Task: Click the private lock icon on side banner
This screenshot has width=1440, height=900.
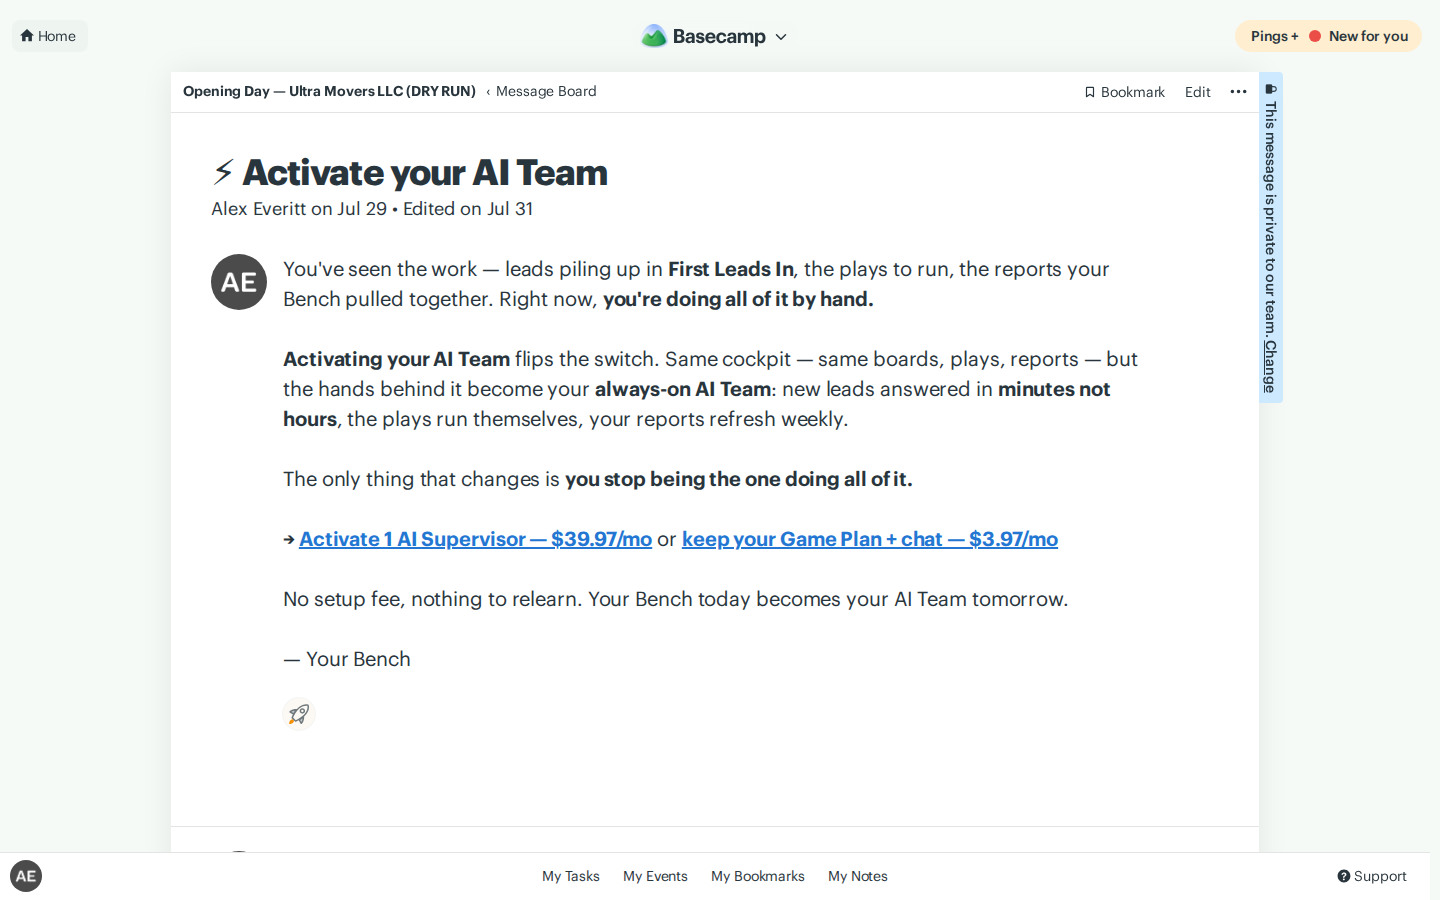Action: click(x=1271, y=89)
